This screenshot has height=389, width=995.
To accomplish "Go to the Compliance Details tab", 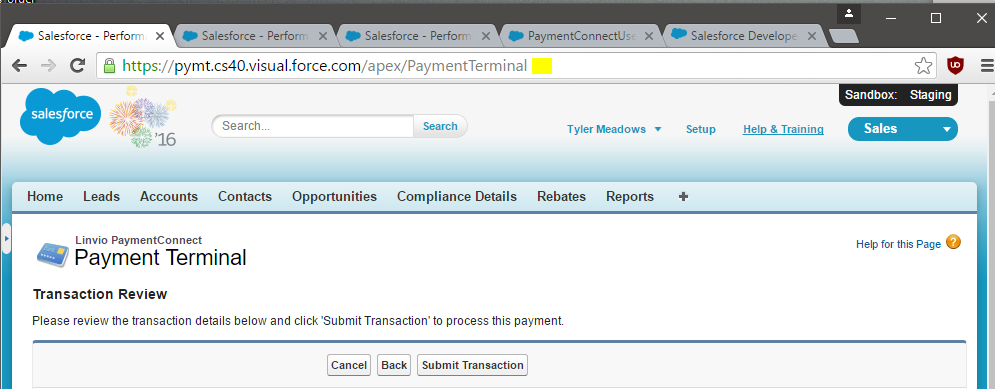I will pyautogui.click(x=457, y=197).
